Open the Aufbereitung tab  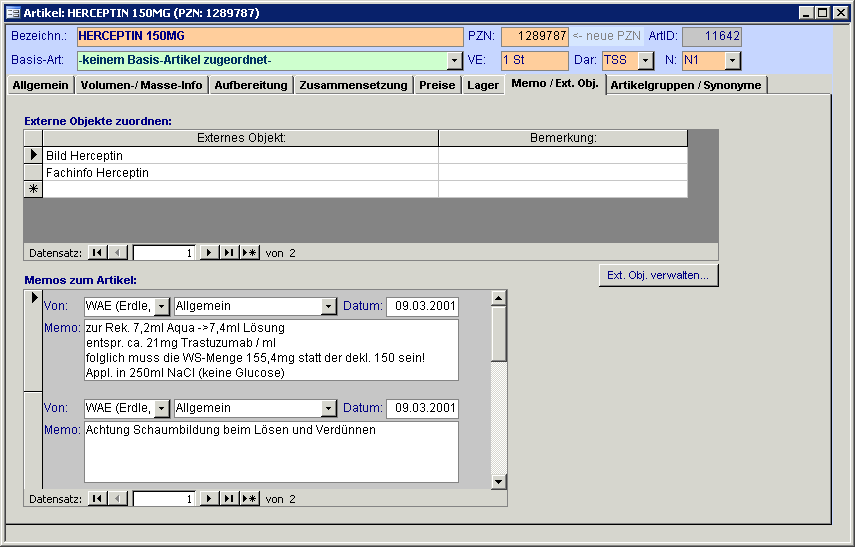251,85
